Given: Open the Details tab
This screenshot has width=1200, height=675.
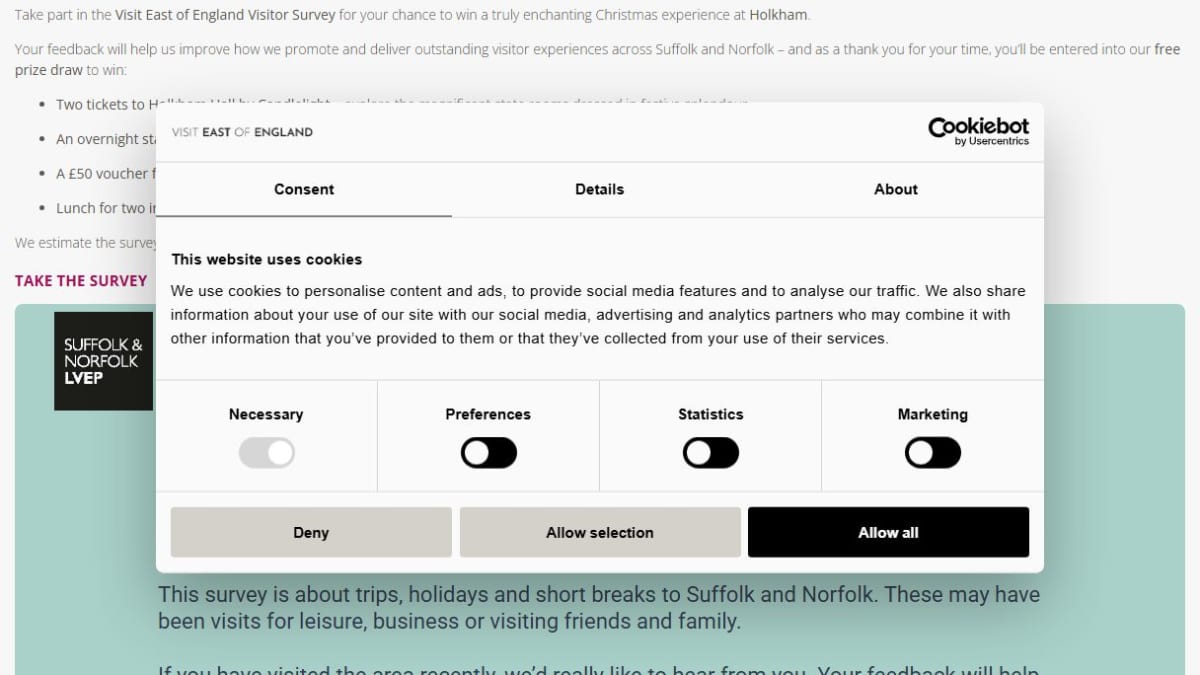Looking at the screenshot, I should click(x=600, y=189).
